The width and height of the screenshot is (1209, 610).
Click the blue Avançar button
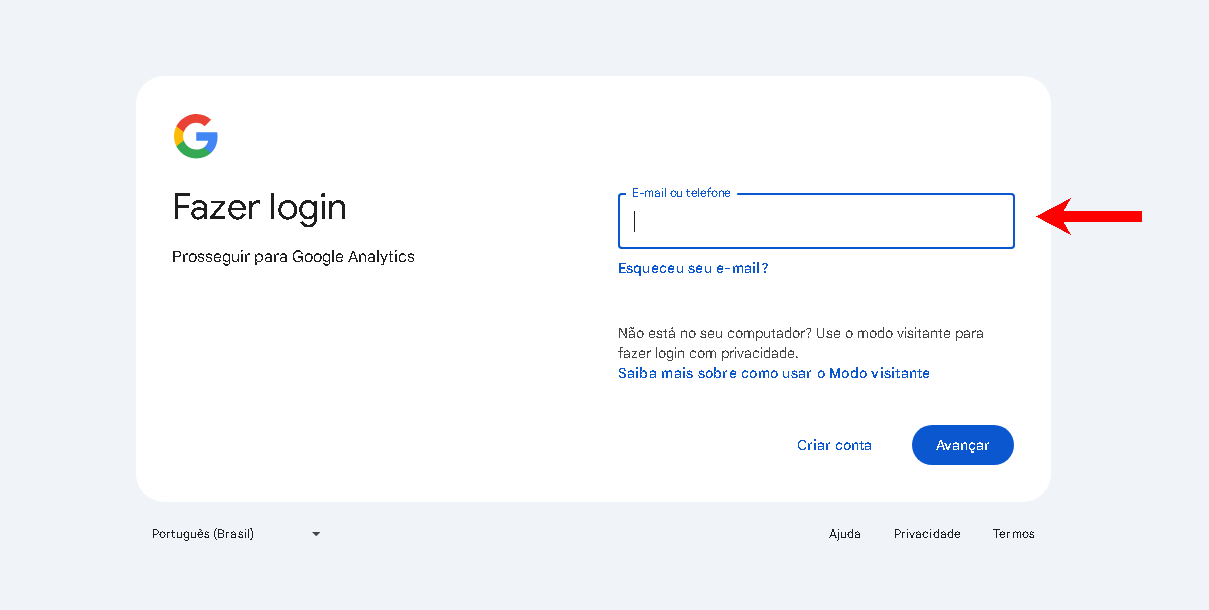pyautogui.click(x=963, y=445)
